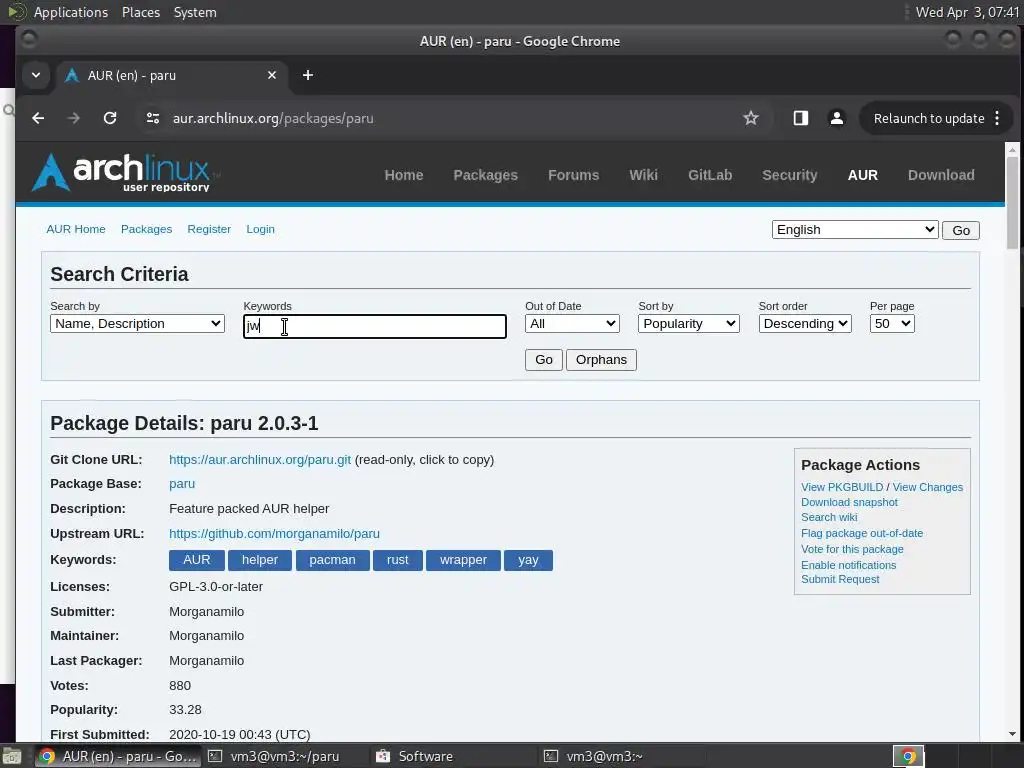Copy the paru.git clone URL
The width and height of the screenshot is (1024, 768).
tap(260, 460)
